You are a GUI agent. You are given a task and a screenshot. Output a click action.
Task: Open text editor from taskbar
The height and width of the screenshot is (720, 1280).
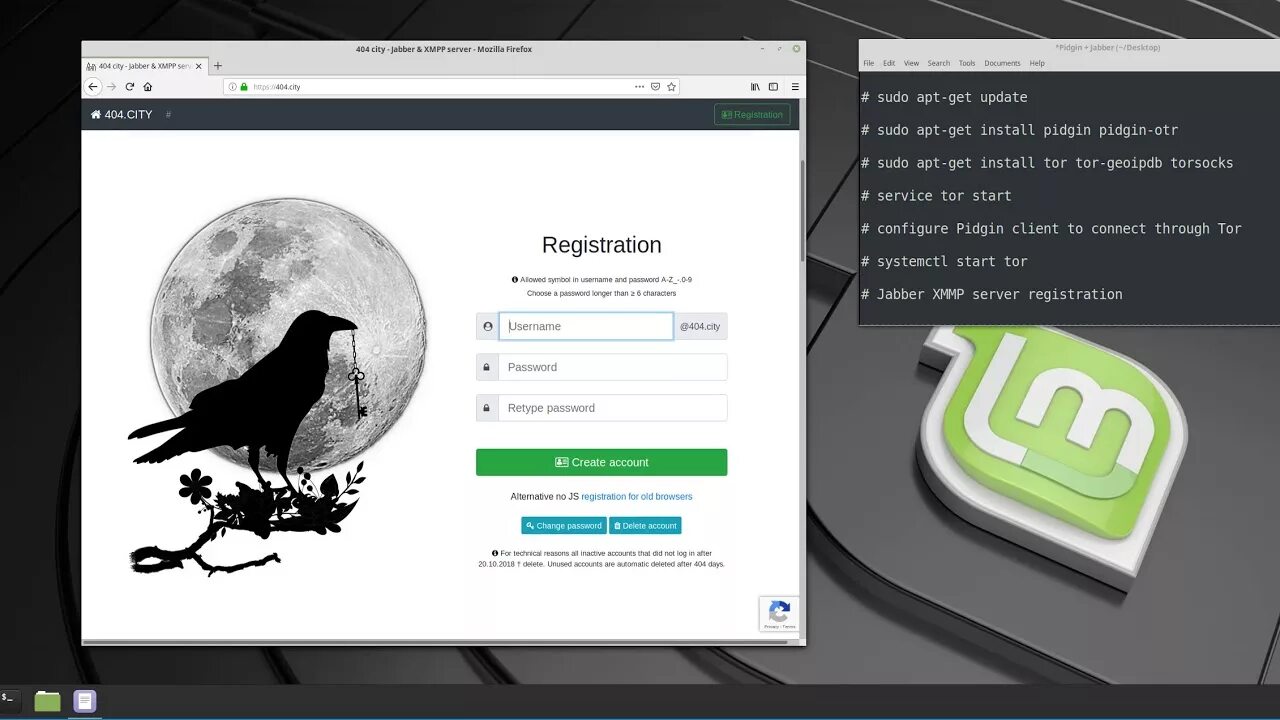point(85,701)
